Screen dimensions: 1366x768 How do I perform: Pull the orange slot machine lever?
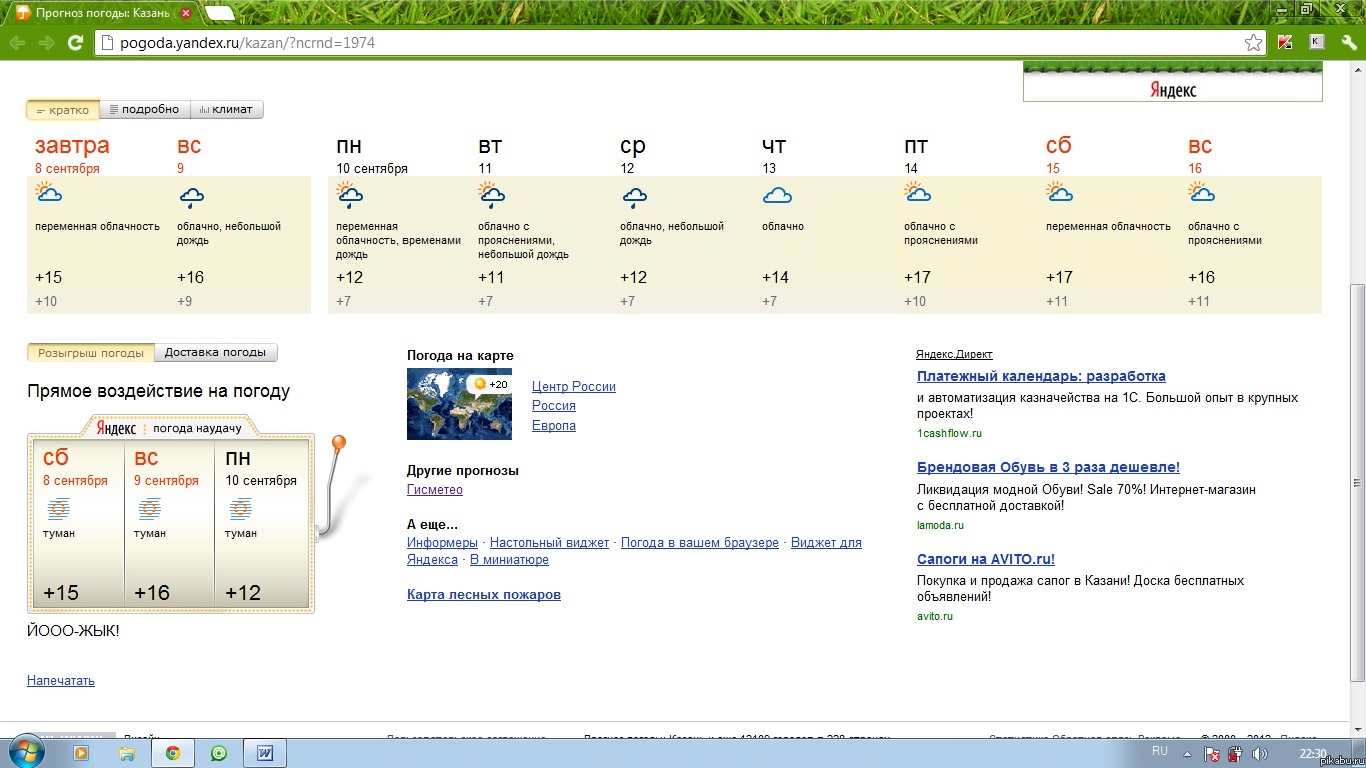[338, 443]
